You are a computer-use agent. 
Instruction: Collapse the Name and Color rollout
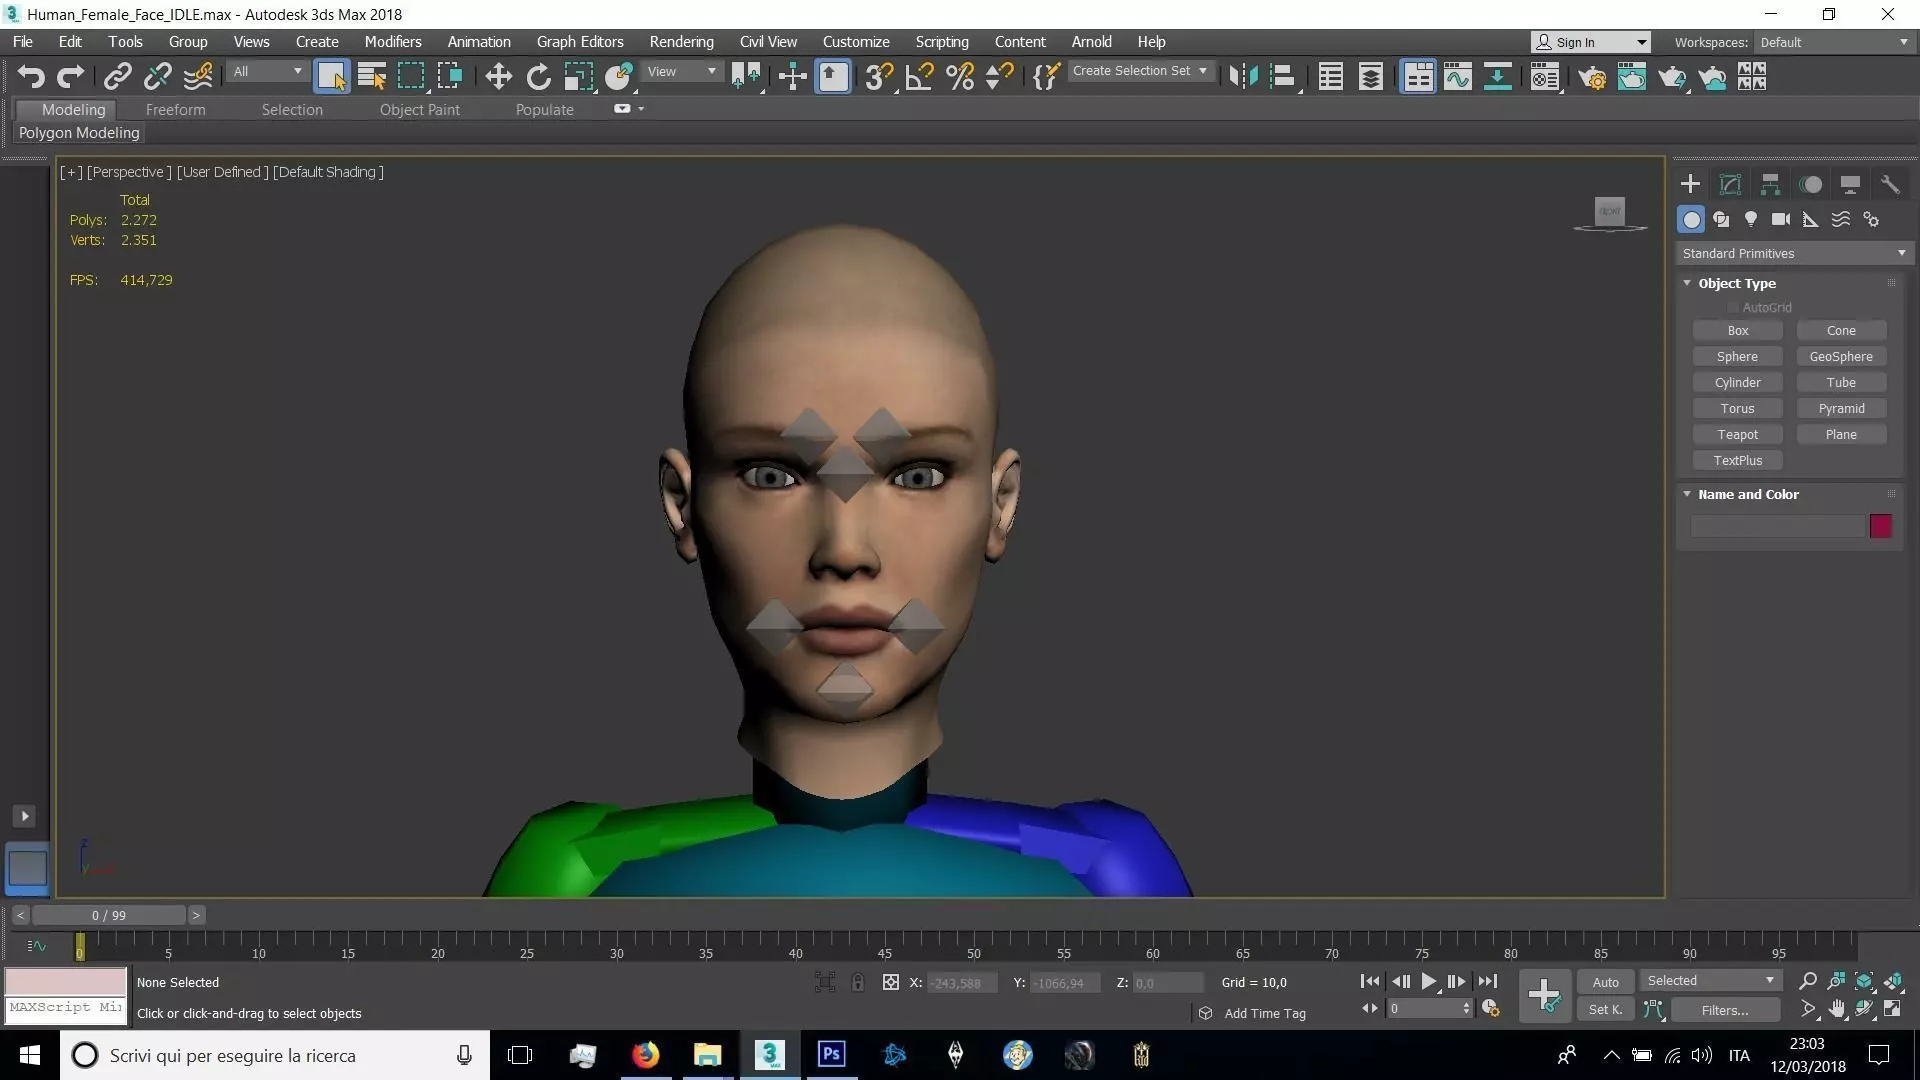[x=1687, y=494]
